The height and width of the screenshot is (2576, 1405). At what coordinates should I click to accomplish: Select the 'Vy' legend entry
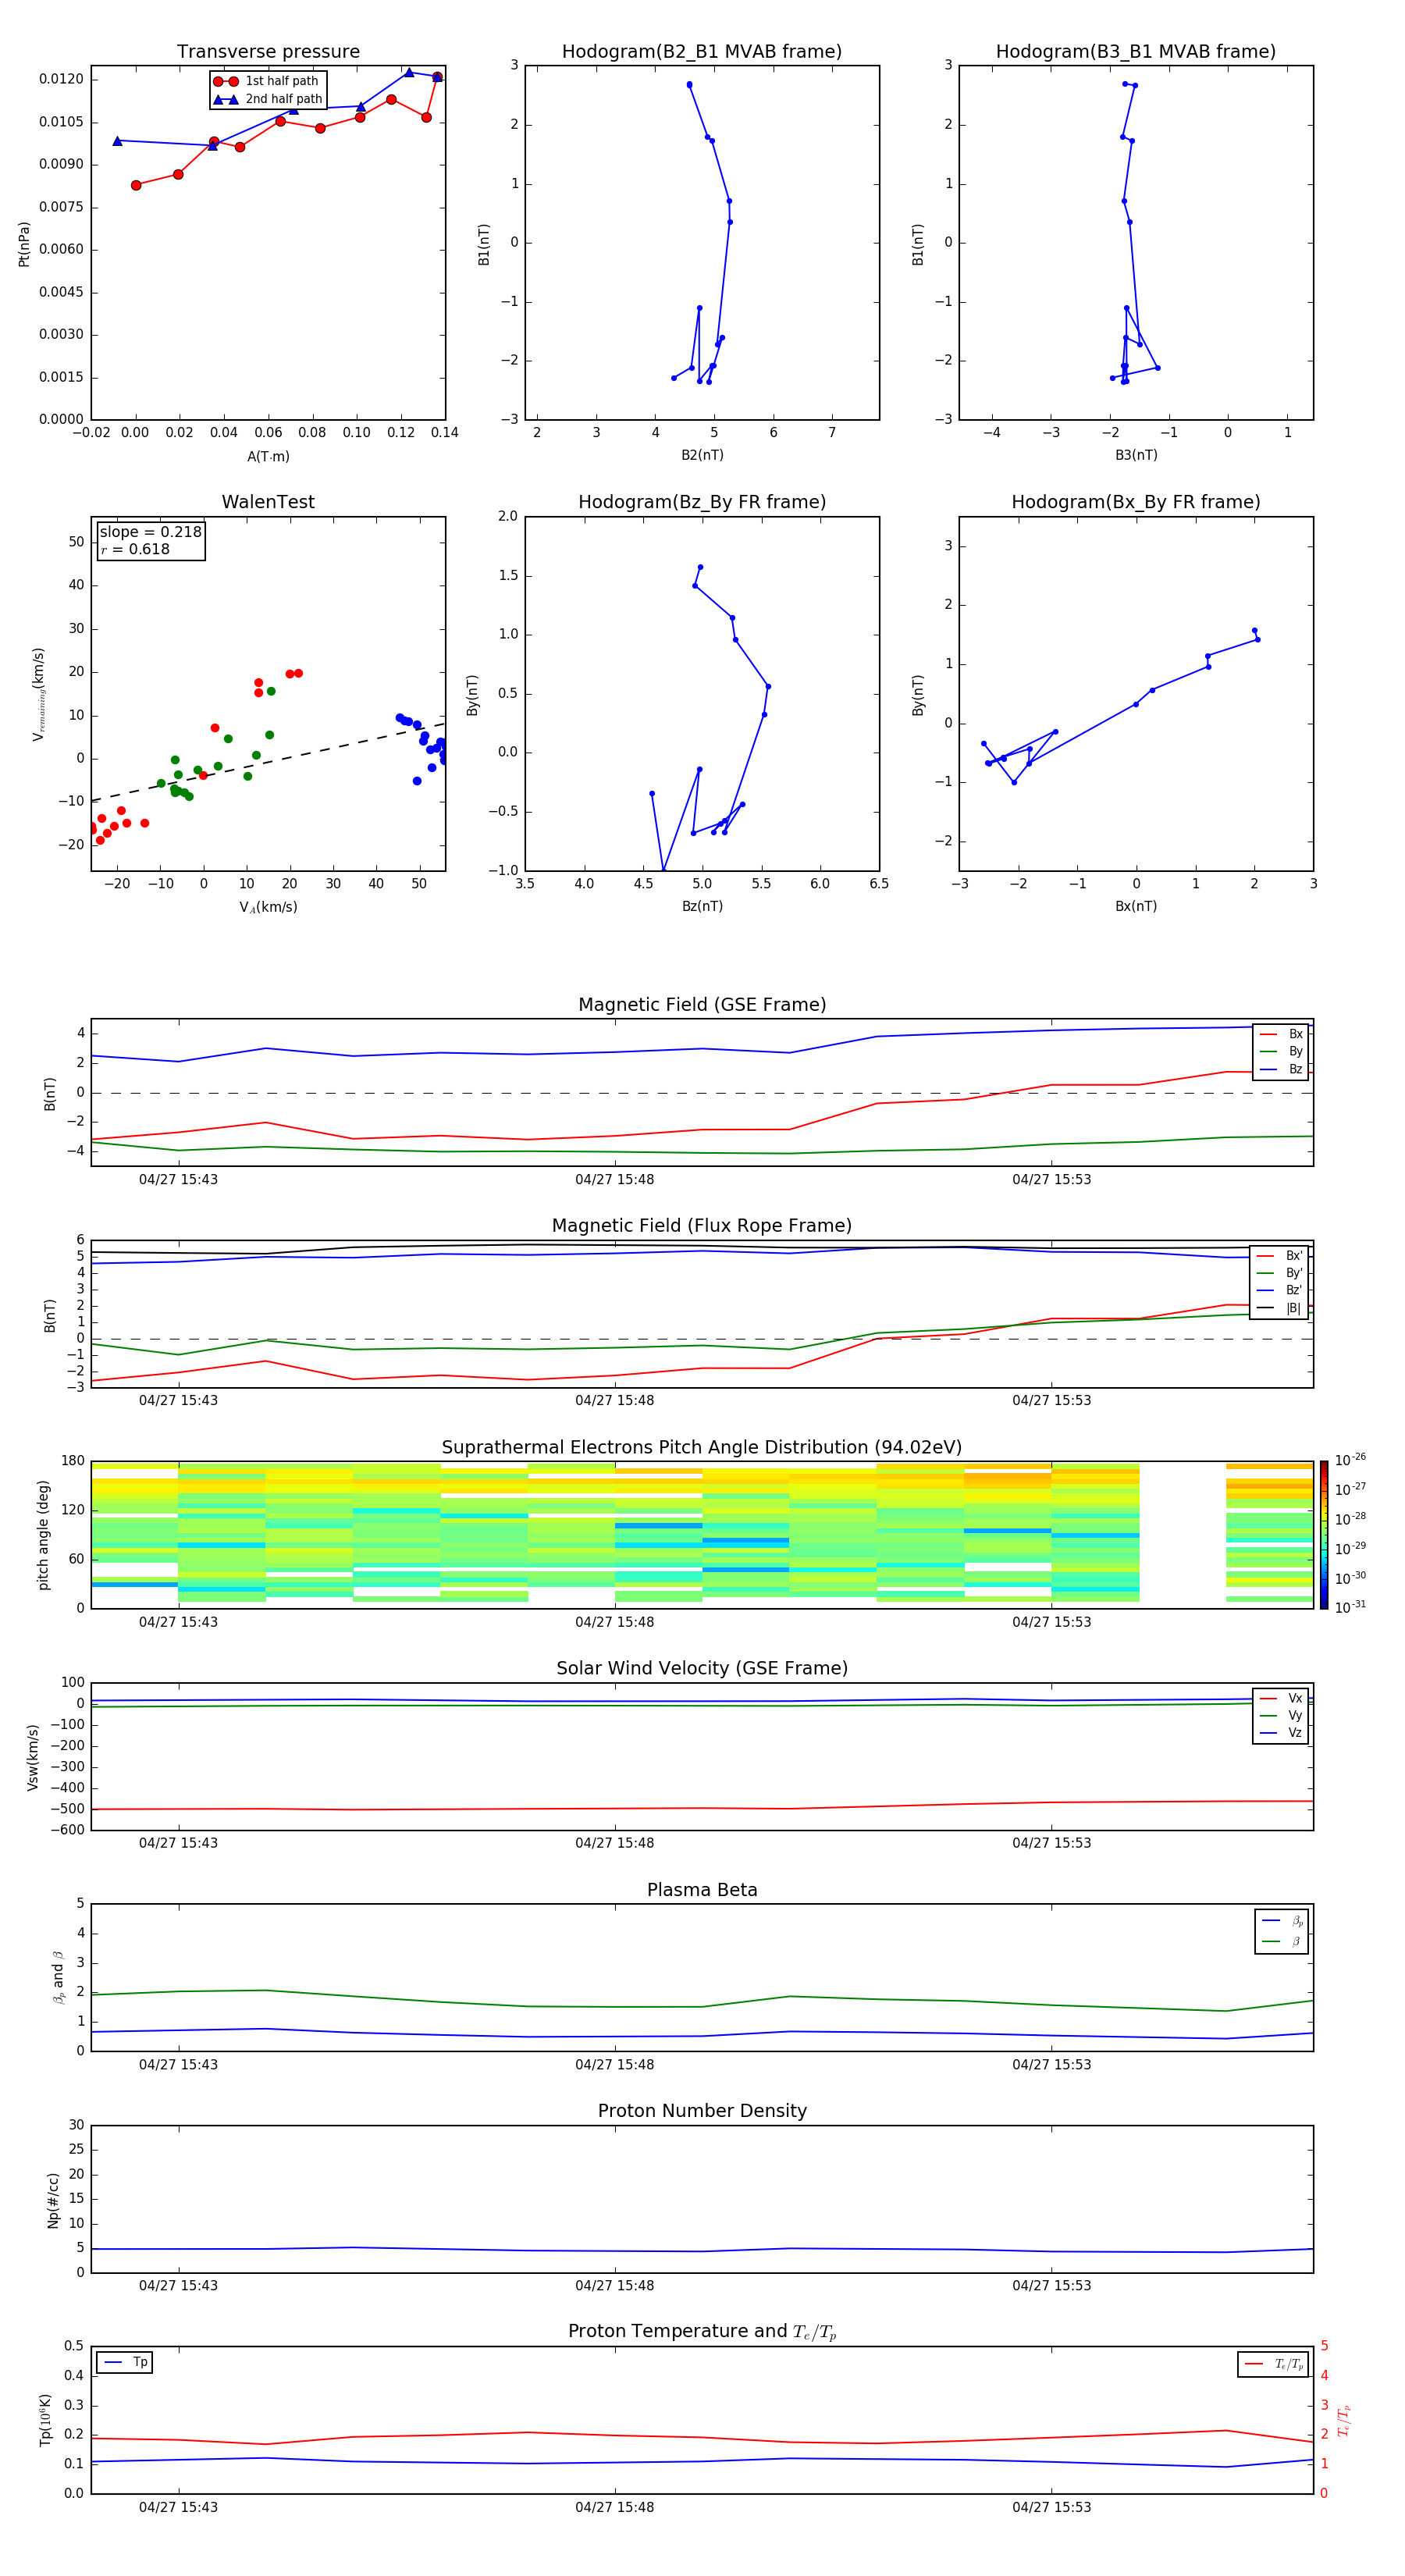pyautogui.click(x=1281, y=1715)
